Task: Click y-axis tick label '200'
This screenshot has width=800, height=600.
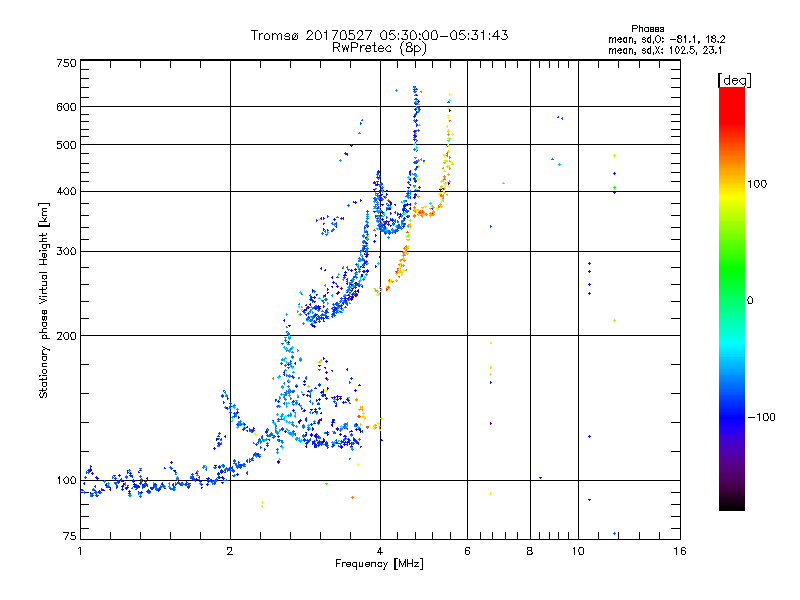Action: click(x=67, y=336)
